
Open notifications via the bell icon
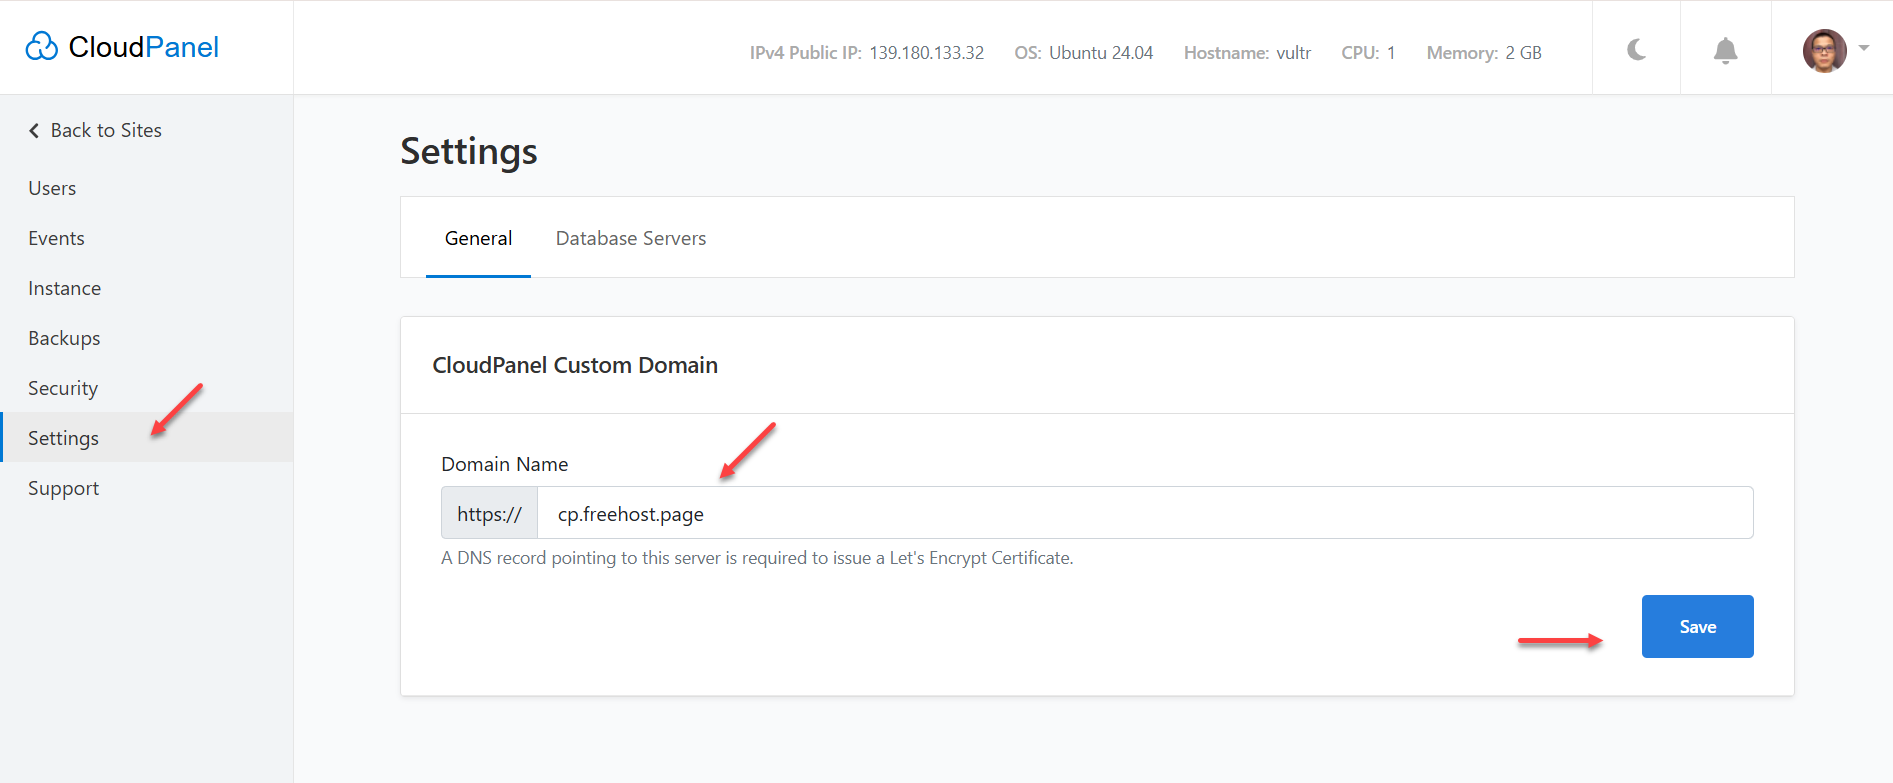coord(1725,51)
